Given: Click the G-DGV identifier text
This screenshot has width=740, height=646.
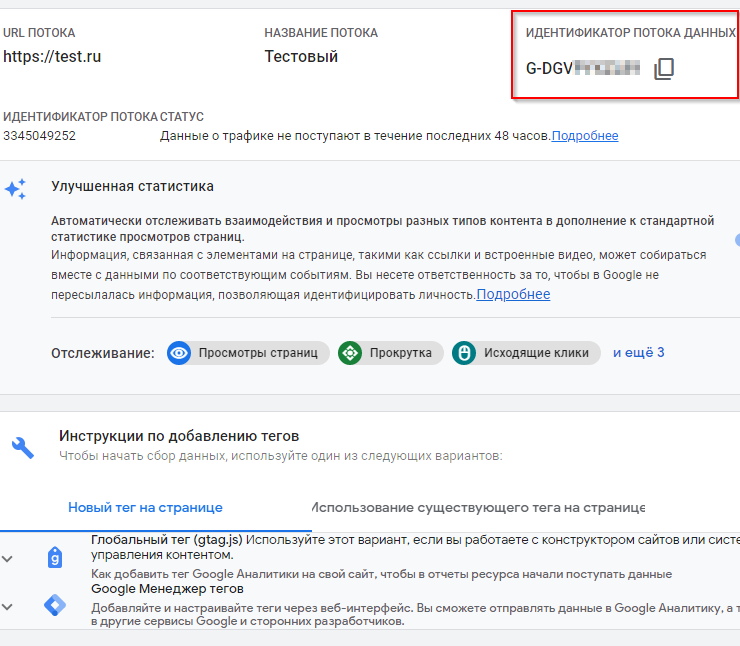Looking at the screenshot, I should pyautogui.click(x=582, y=69).
